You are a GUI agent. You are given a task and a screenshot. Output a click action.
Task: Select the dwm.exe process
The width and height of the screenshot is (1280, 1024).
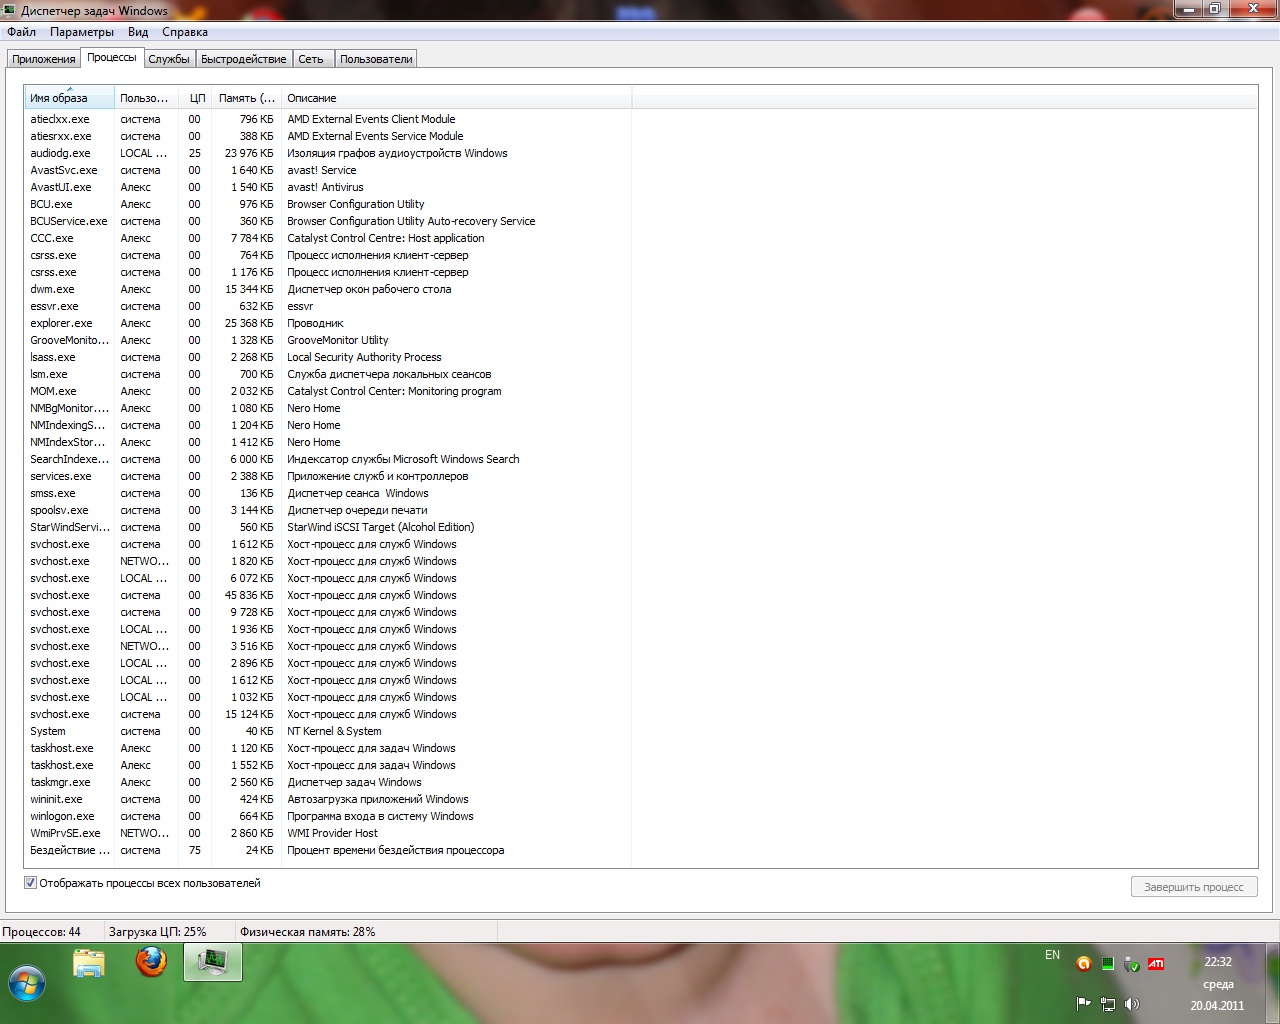(328, 289)
